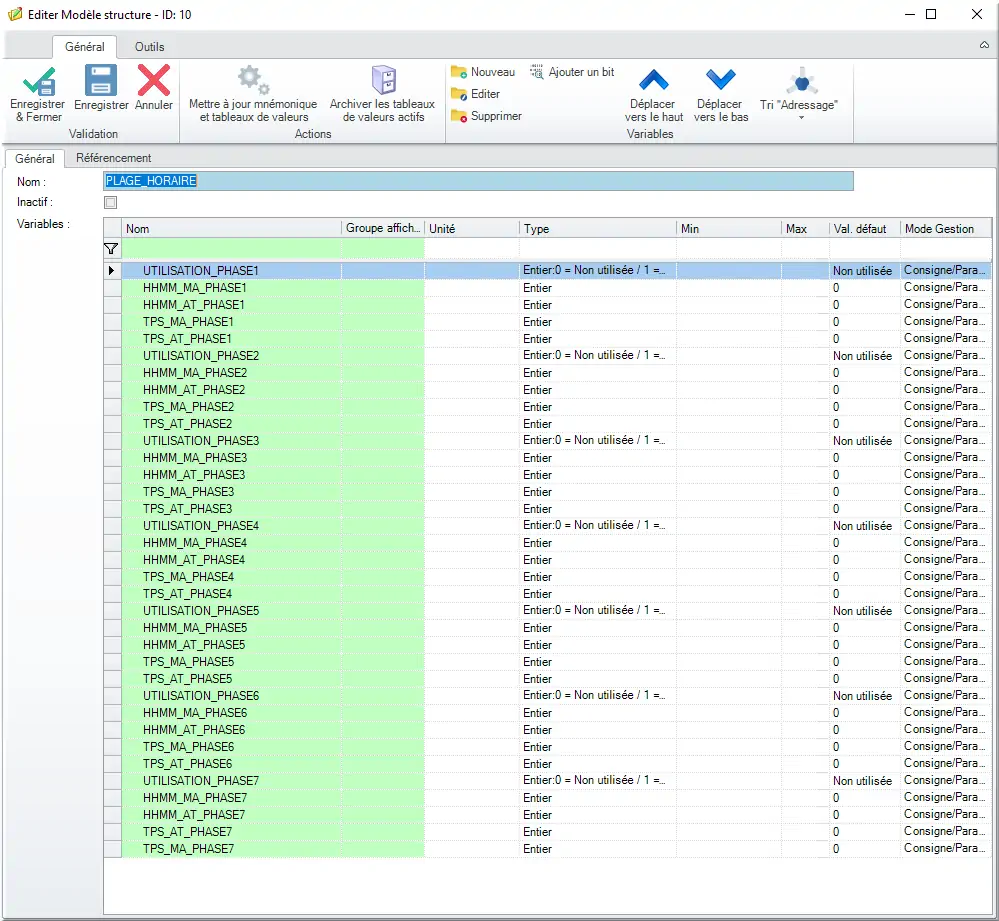Switch to the Outils ribbon tab
999x921 pixels.
(150, 46)
